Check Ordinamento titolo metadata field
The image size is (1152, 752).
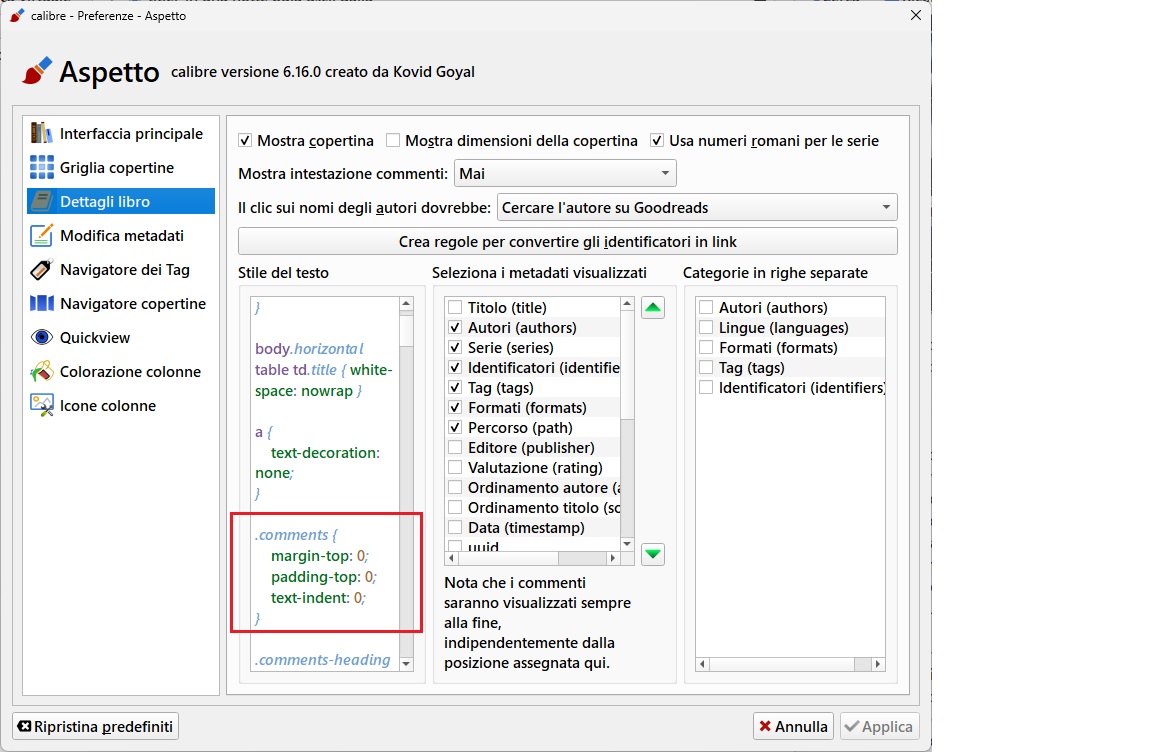tap(455, 507)
